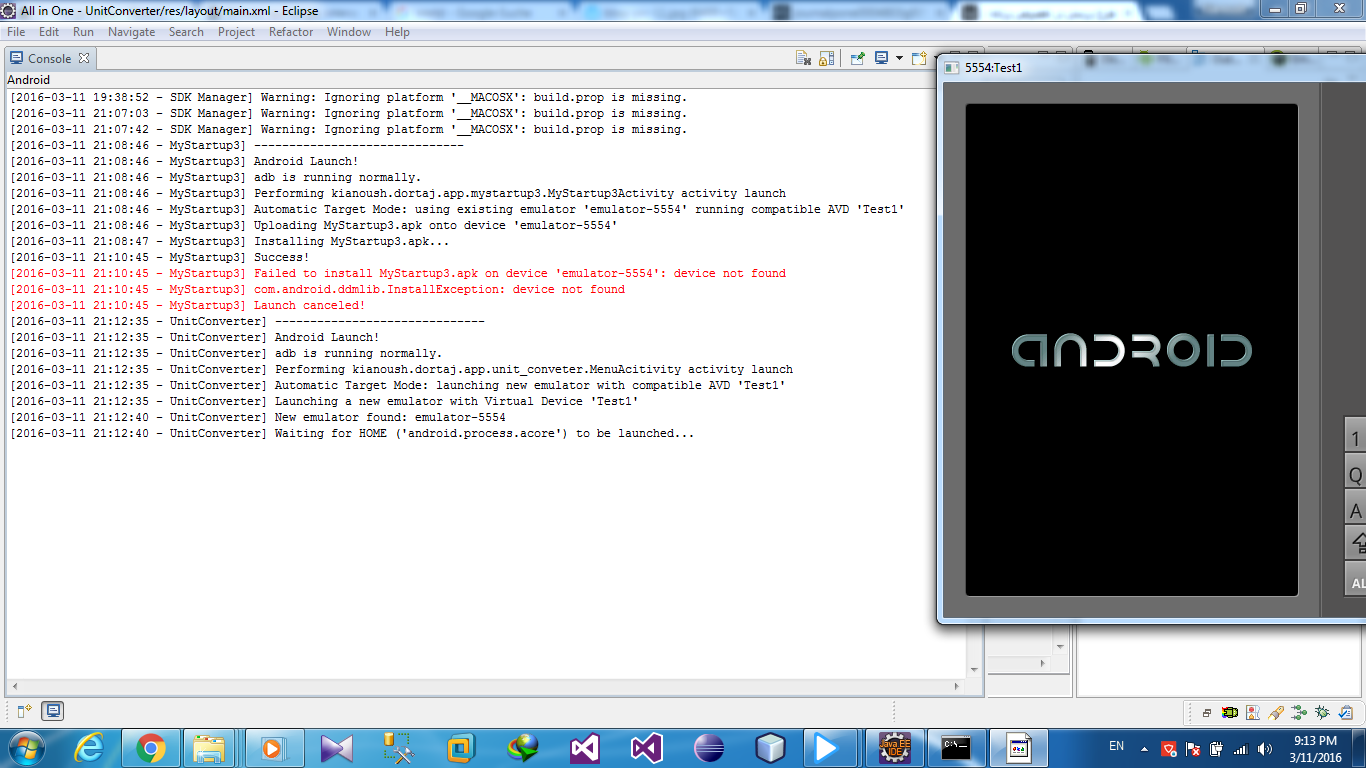The image size is (1366, 768).
Task: Click the picture-and-book perspective icon
Action: click(1253, 713)
